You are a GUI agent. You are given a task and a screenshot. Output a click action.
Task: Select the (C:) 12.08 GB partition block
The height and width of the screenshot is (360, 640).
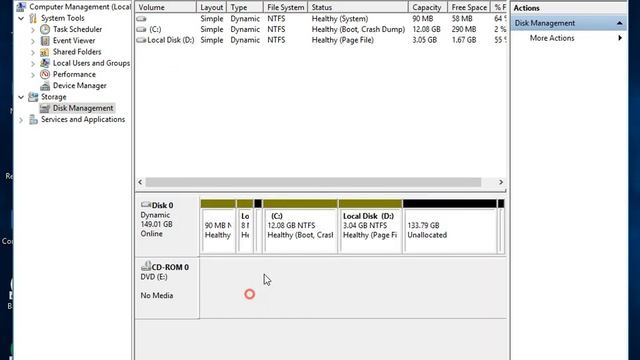(x=300, y=227)
